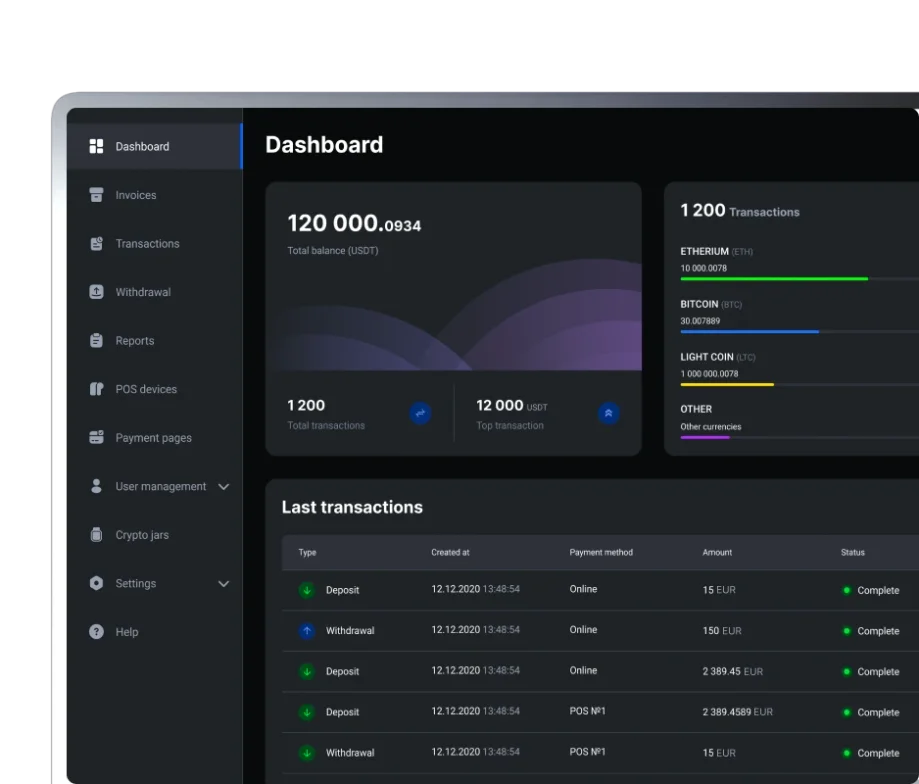Click the Etherium green progress bar
Viewport: 919px width, 784px height.
(x=774, y=279)
